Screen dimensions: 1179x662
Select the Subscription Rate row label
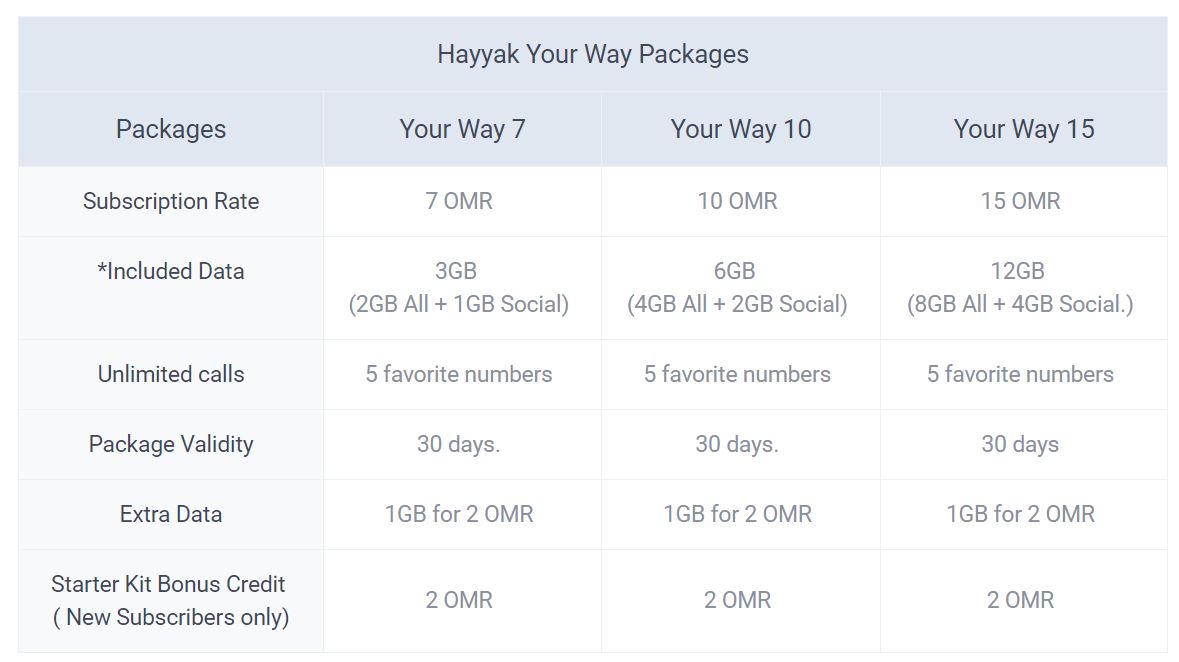[171, 201]
